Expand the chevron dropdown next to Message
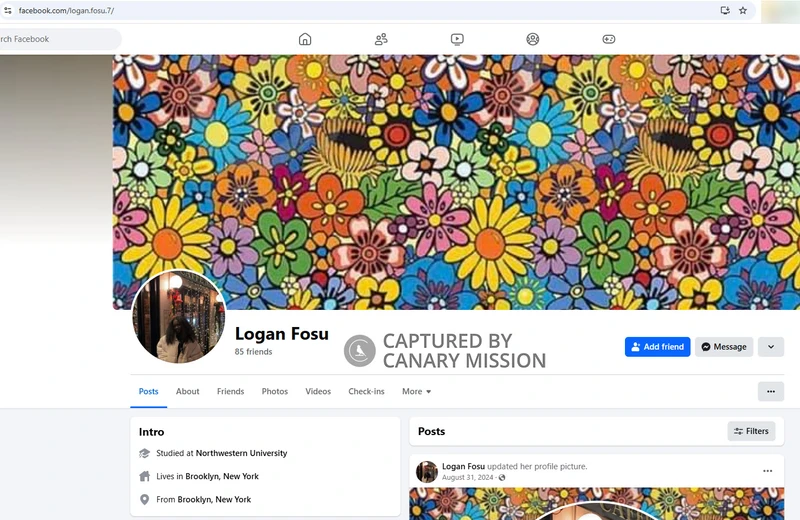800x520 pixels. [x=771, y=347]
